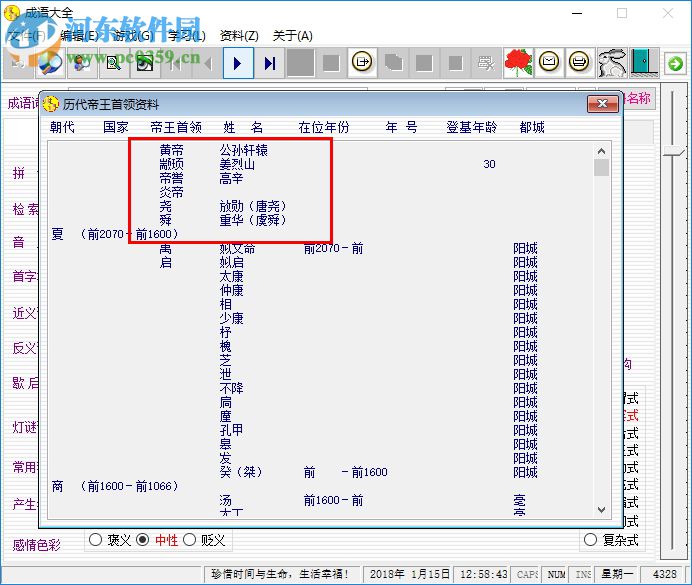Viewport: 692px width, 585px height.
Task: Select the 不降 row
Action: pos(231,388)
